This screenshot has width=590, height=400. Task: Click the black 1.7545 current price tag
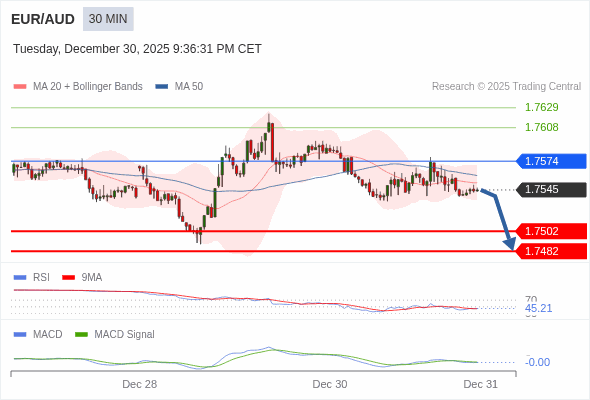[551, 189]
